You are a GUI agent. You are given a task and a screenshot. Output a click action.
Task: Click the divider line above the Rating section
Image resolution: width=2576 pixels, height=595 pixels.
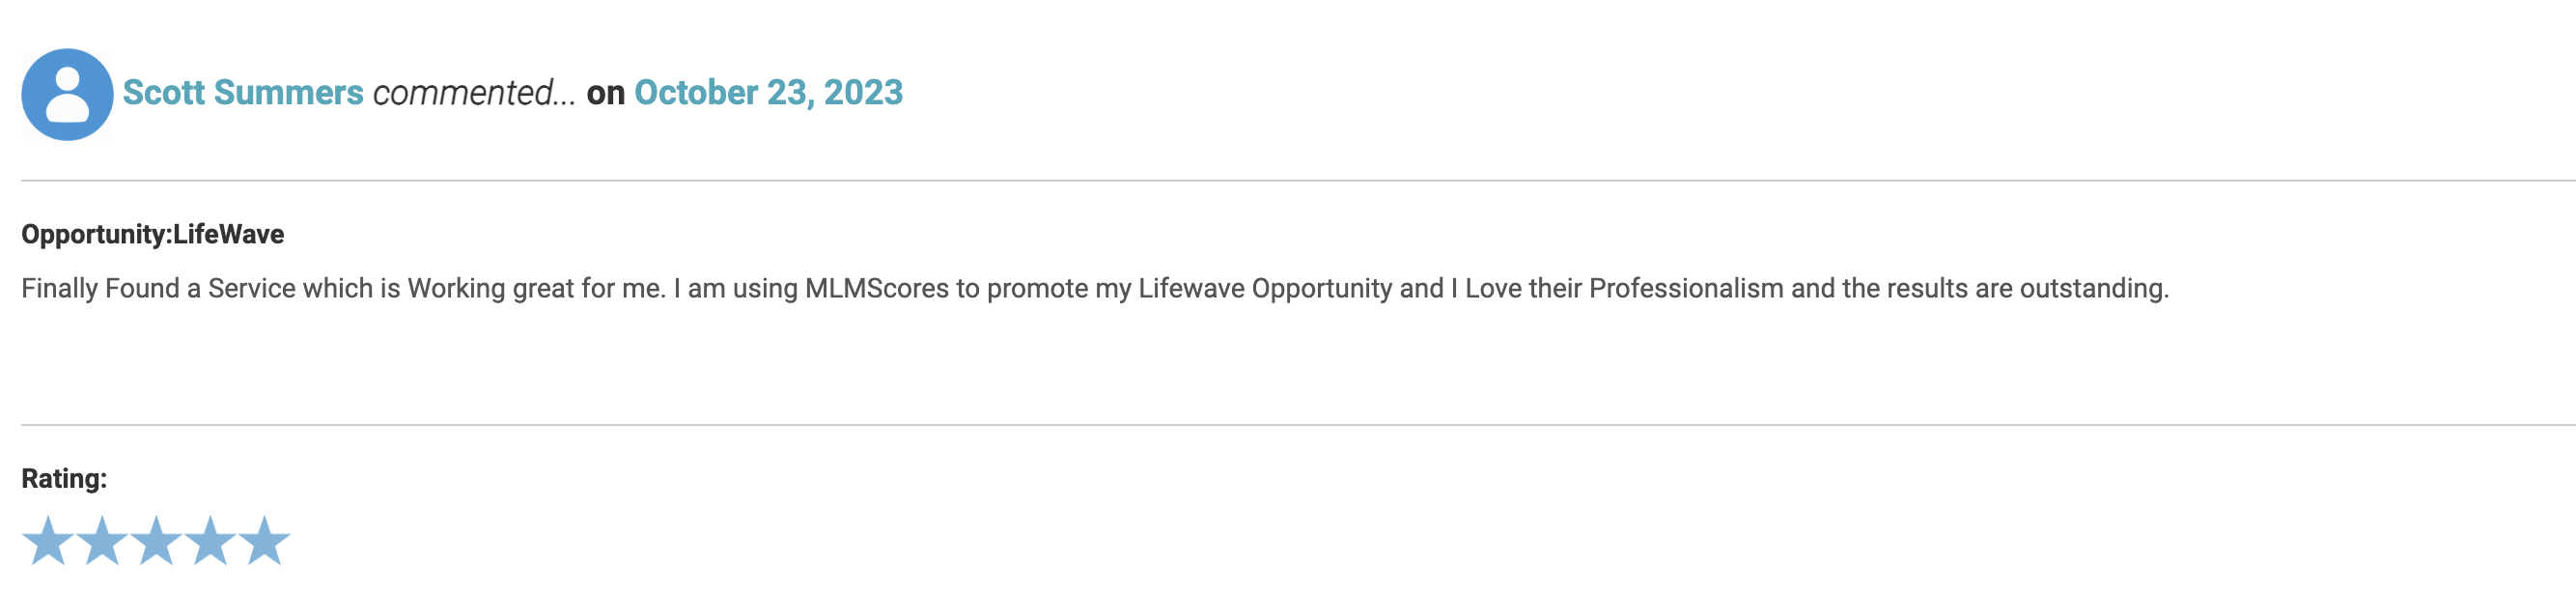1298,425
